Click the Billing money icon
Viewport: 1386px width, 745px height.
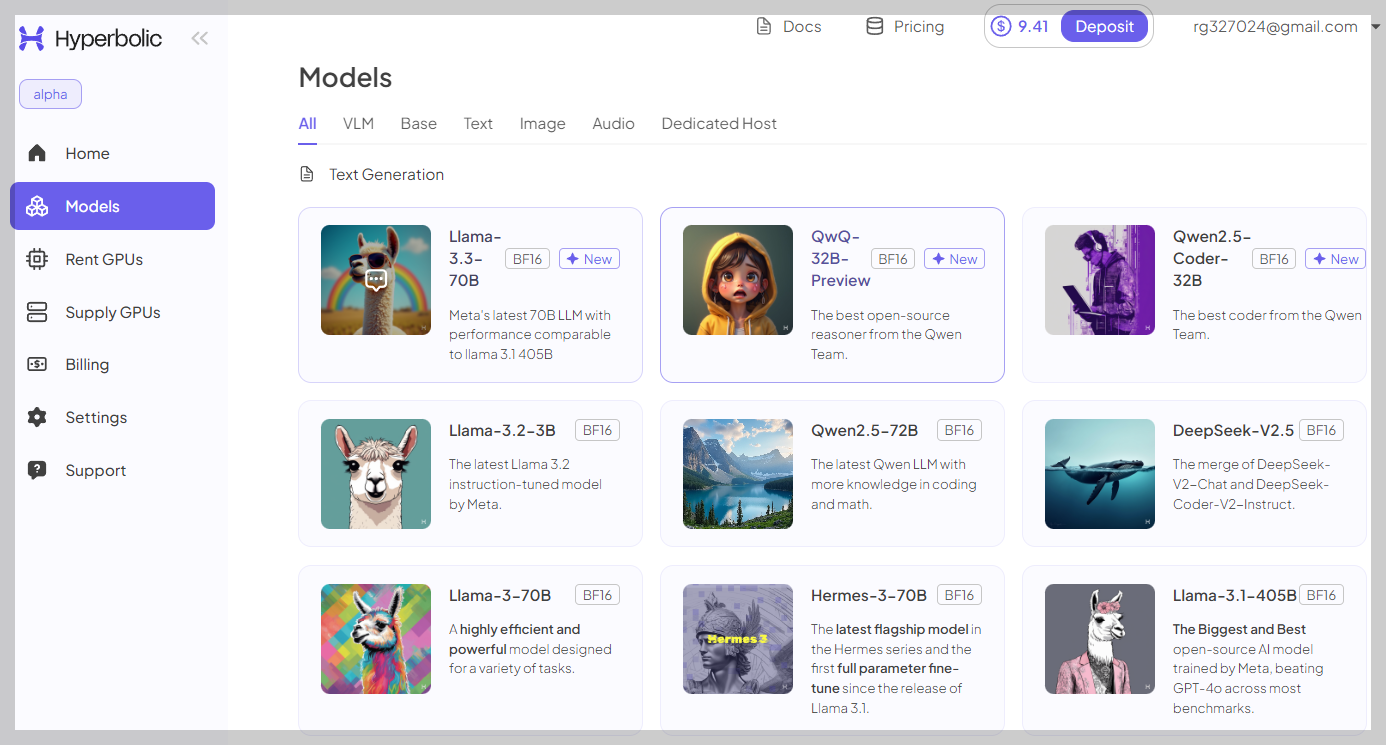pos(37,364)
